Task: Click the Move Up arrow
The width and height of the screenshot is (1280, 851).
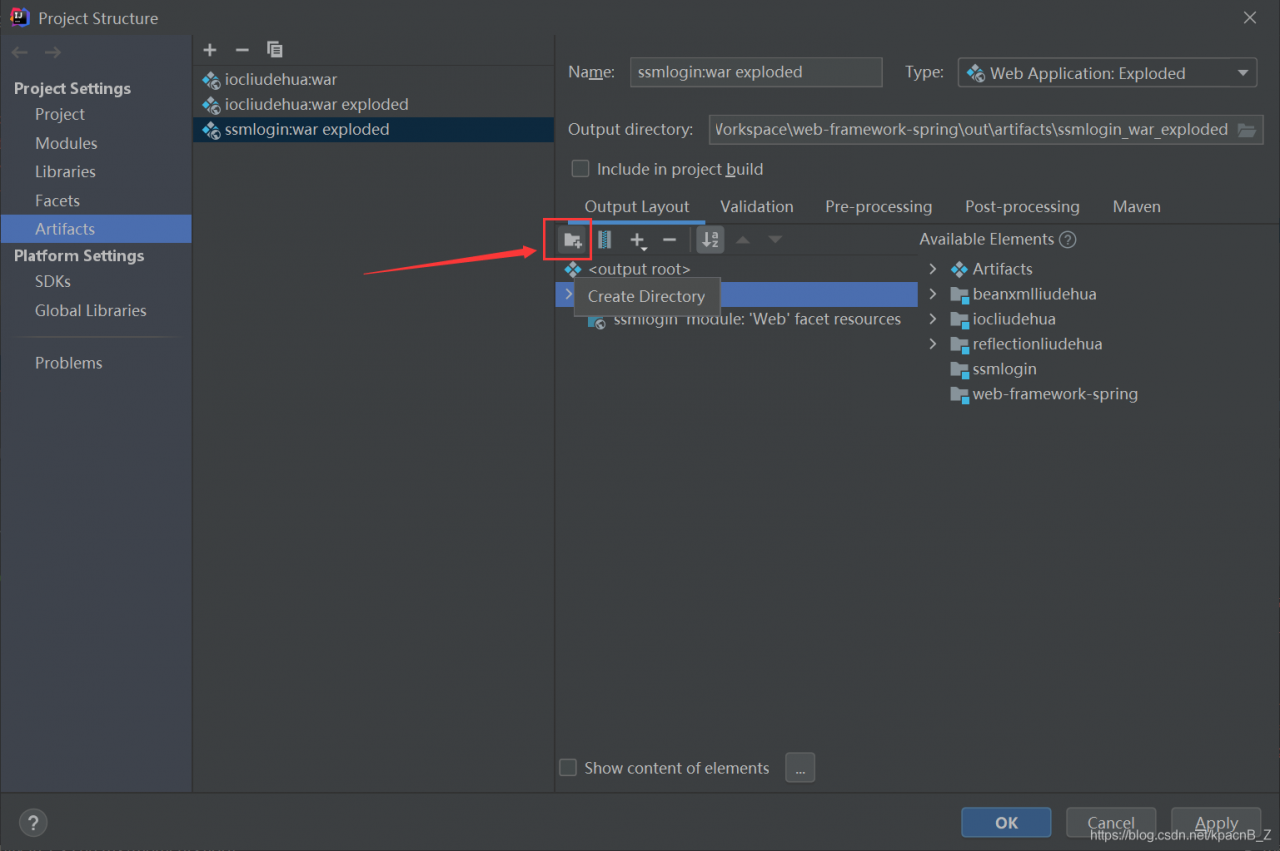Action: [743, 240]
